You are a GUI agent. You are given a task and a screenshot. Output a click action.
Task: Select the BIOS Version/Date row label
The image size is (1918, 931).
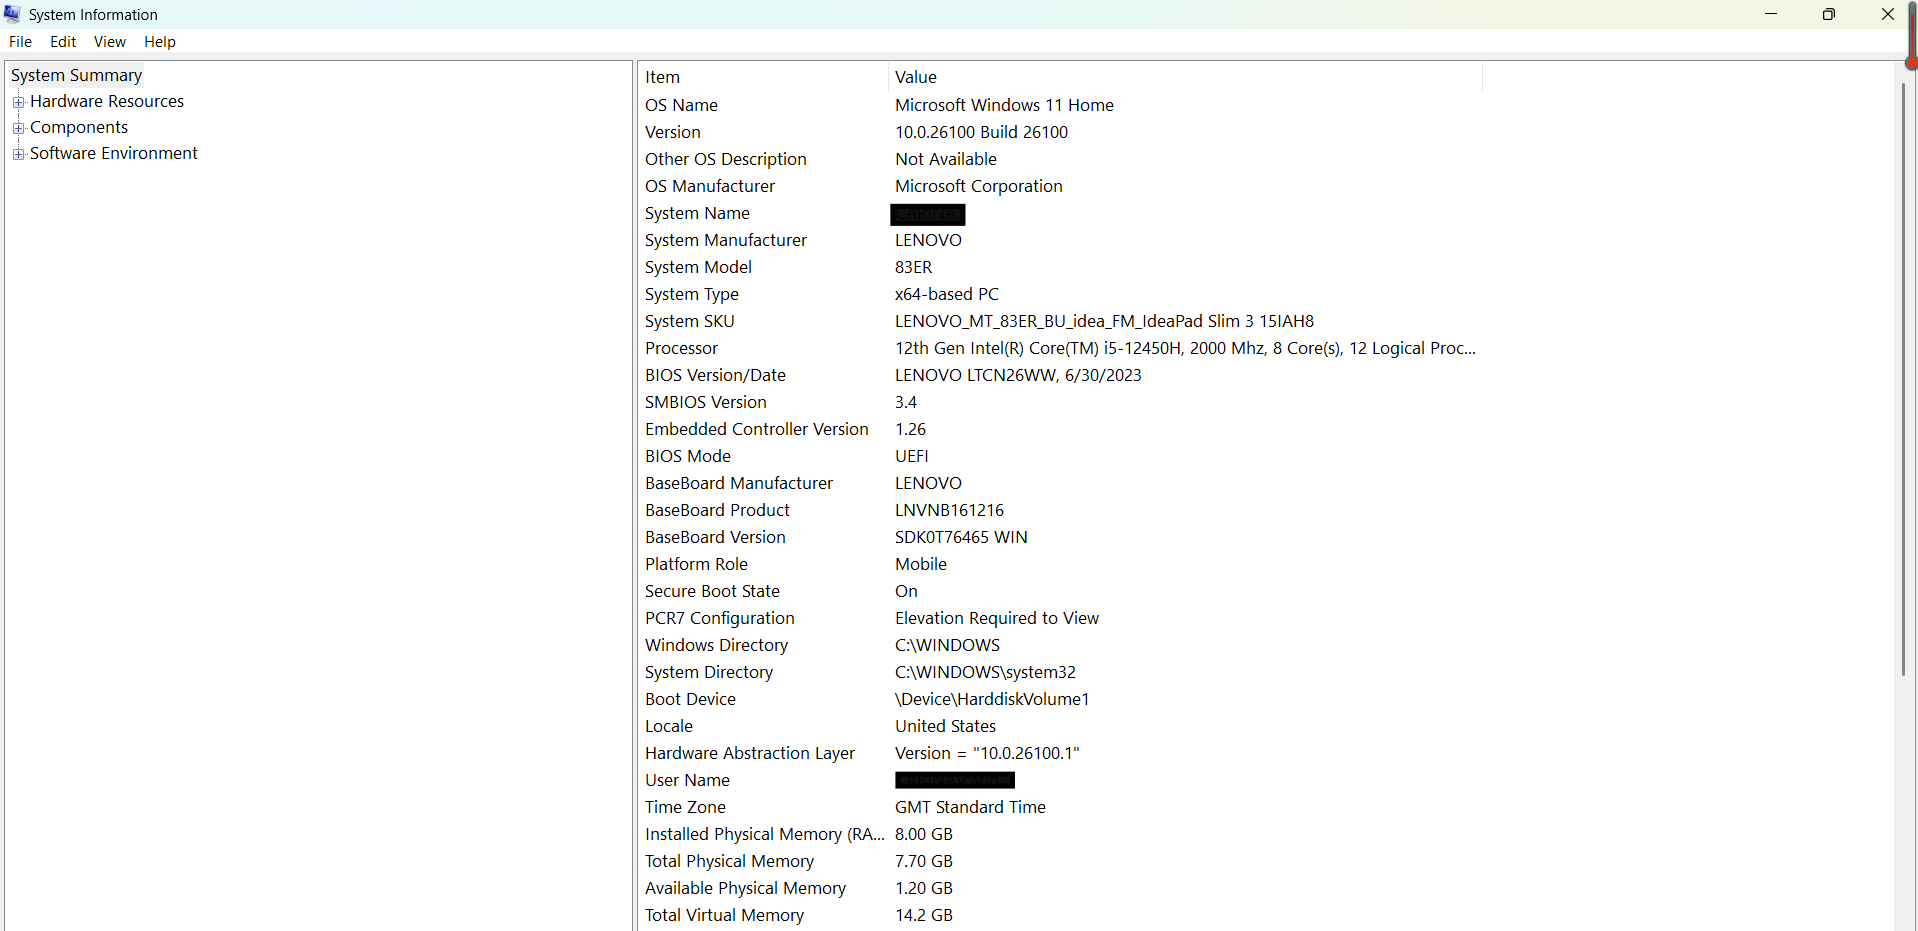click(x=715, y=375)
